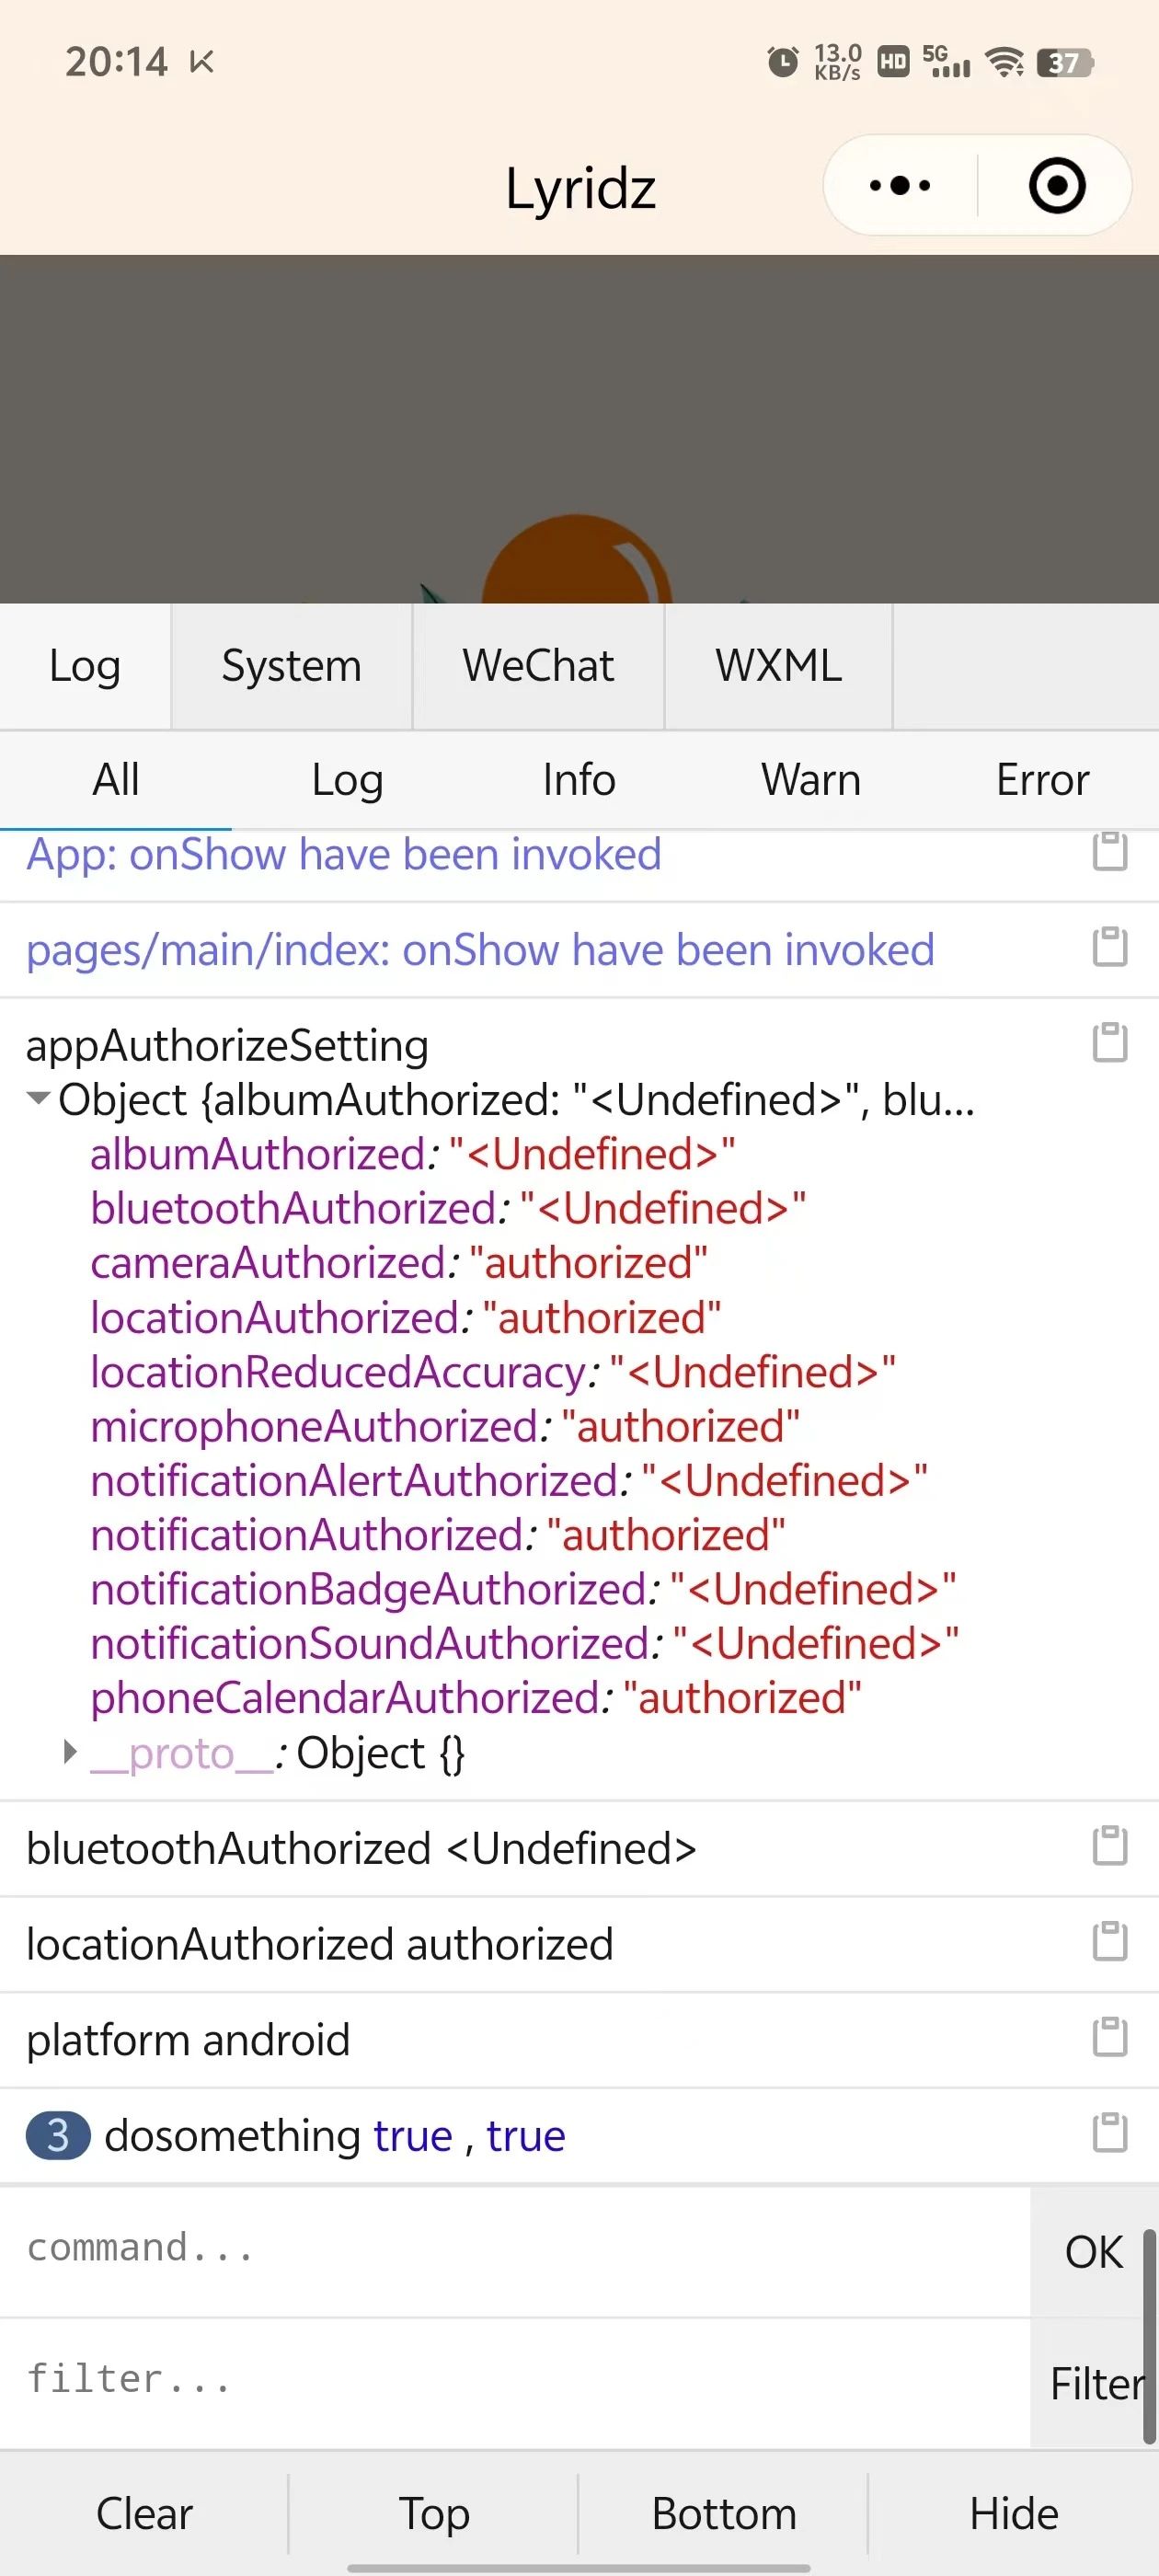Open the WeChat tab

[538, 666]
